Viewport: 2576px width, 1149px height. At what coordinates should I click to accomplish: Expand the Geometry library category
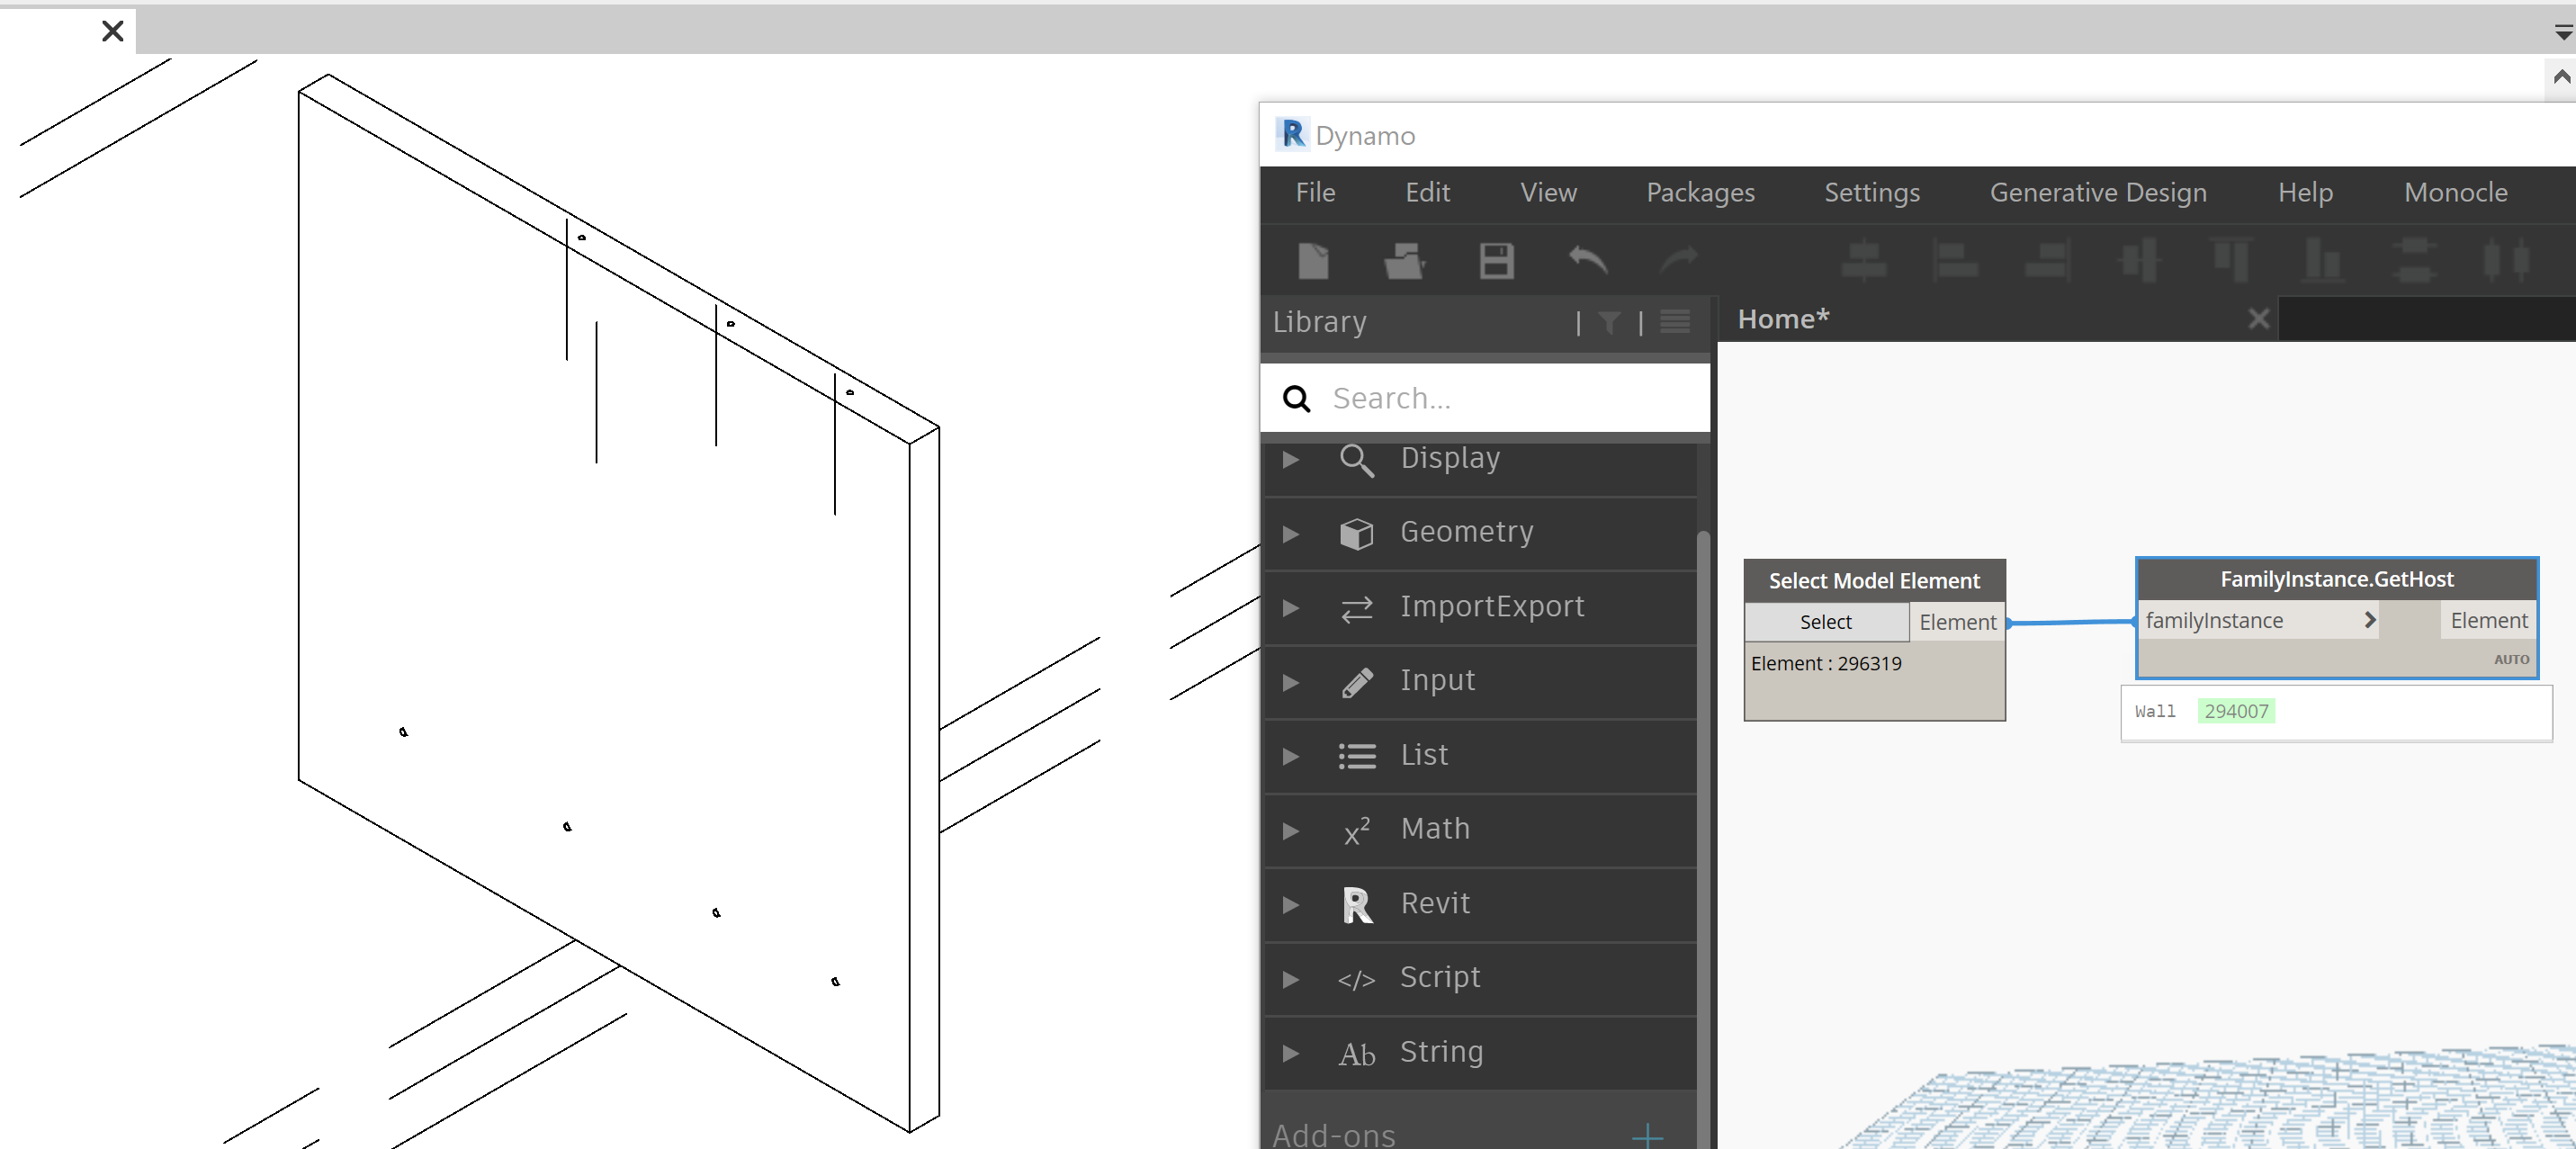coord(1290,534)
